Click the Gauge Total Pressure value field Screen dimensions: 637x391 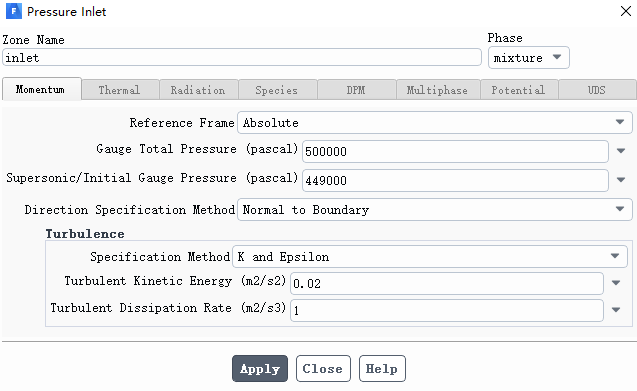click(x=455, y=151)
